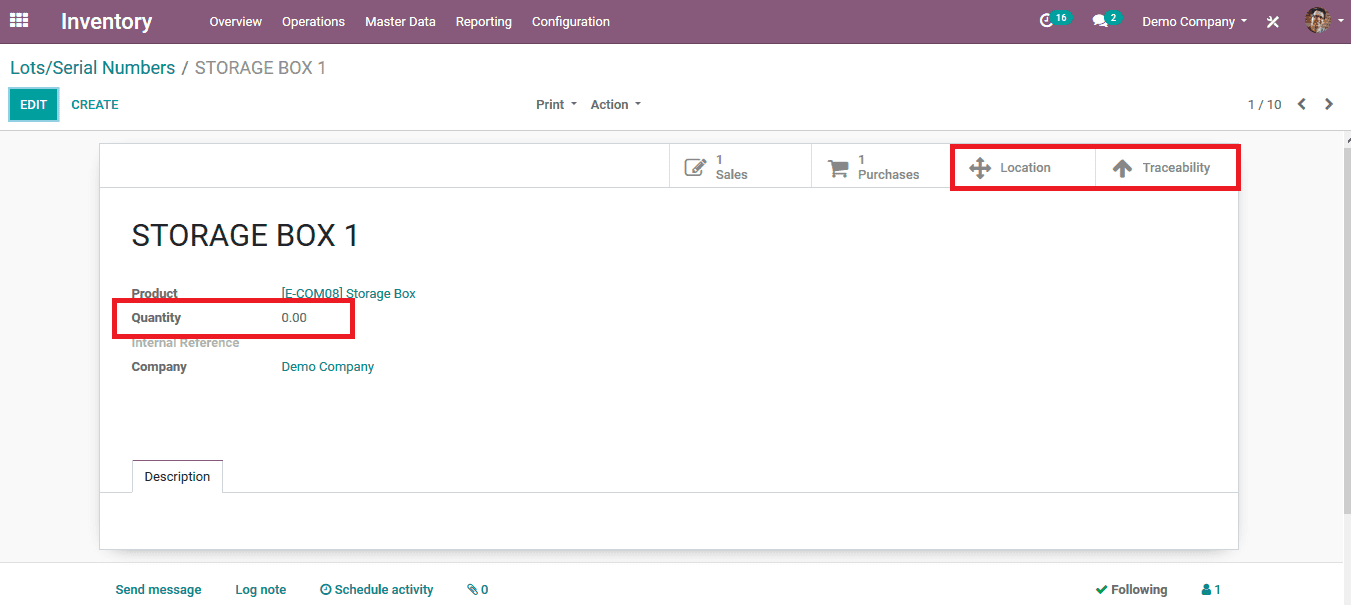Click the CREATE button
The image size is (1351, 605).
(x=95, y=104)
